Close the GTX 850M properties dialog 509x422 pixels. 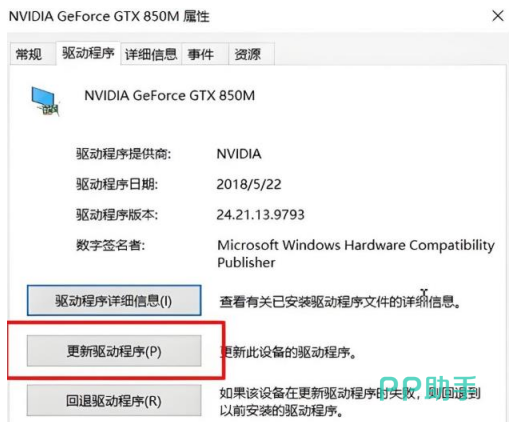click(498, 16)
